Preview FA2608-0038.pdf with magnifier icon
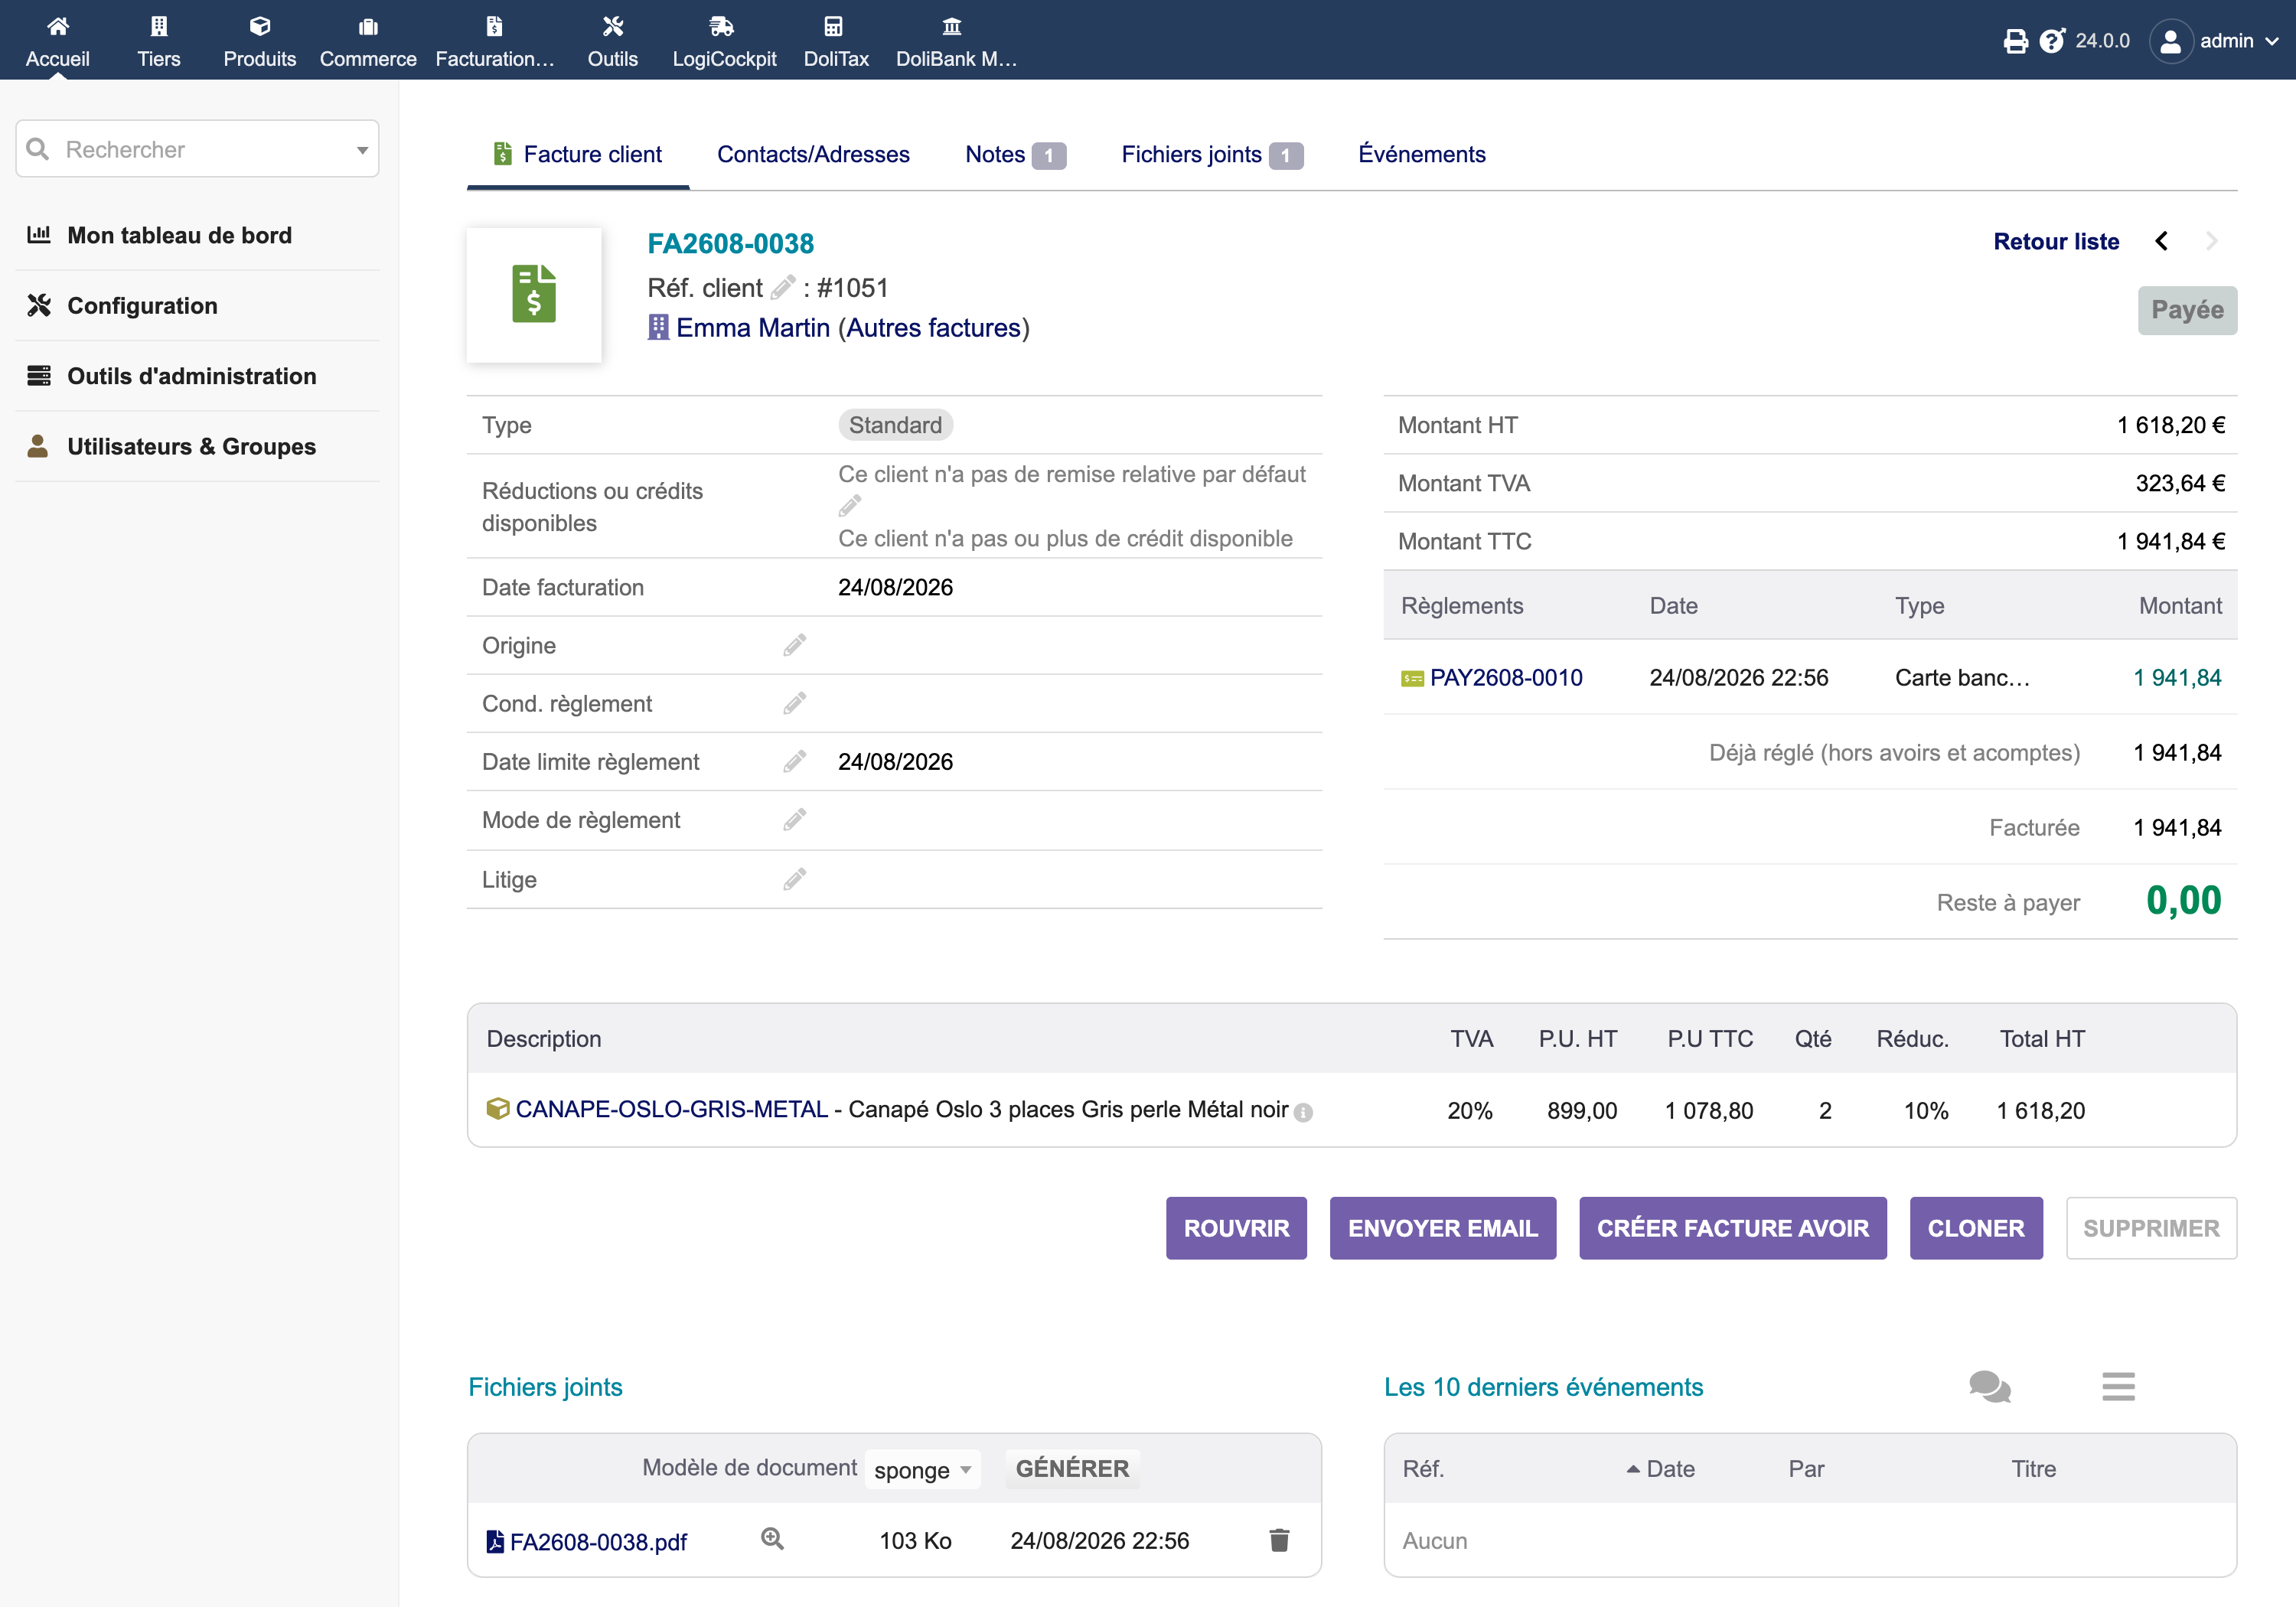 (x=772, y=1539)
